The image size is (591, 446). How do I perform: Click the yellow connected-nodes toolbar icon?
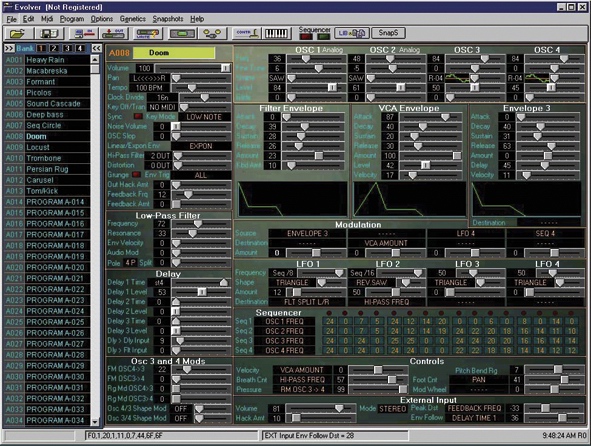(x=212, y=34)
